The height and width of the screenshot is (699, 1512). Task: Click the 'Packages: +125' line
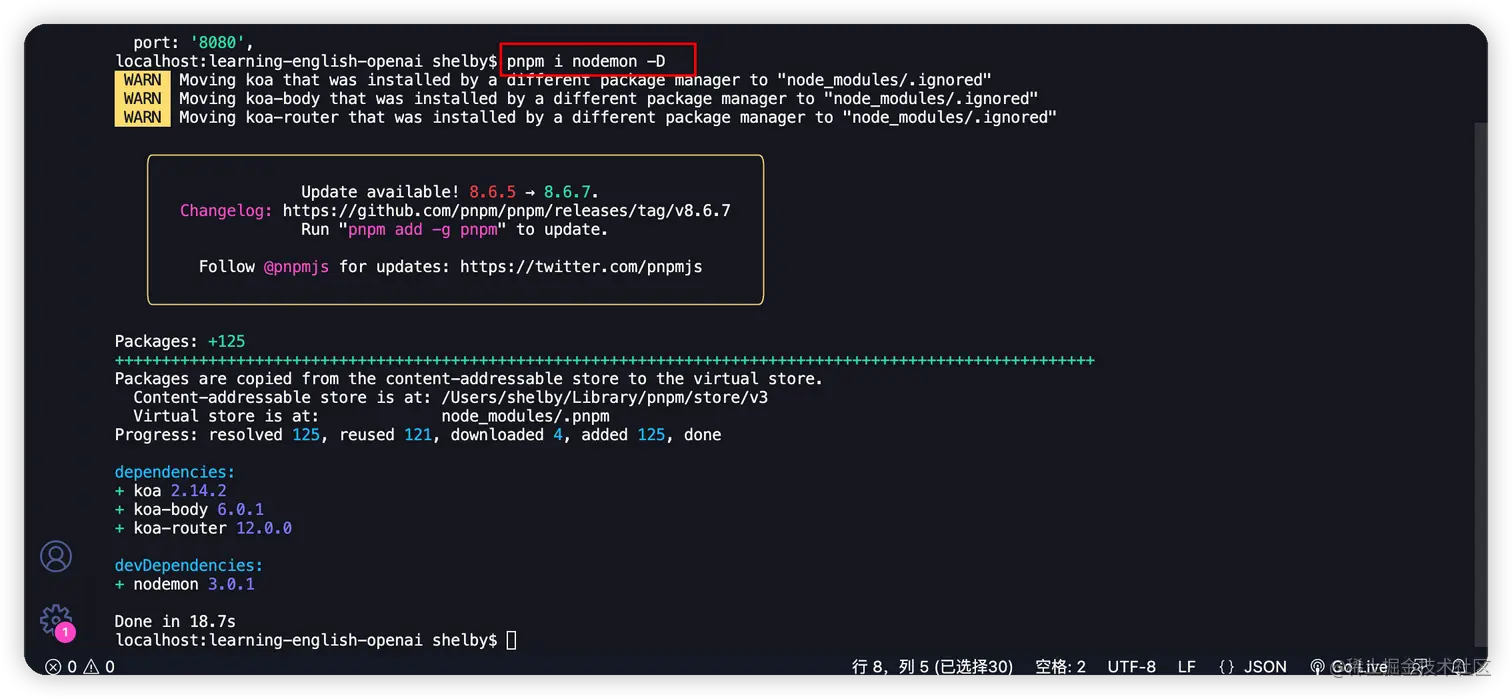tap(180, 341)
